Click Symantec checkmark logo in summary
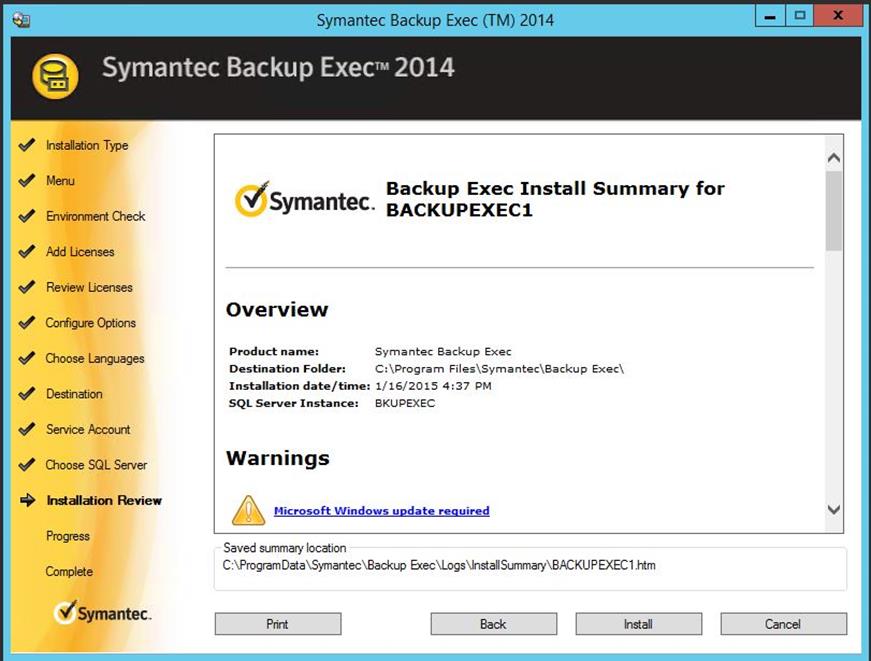 304,199
